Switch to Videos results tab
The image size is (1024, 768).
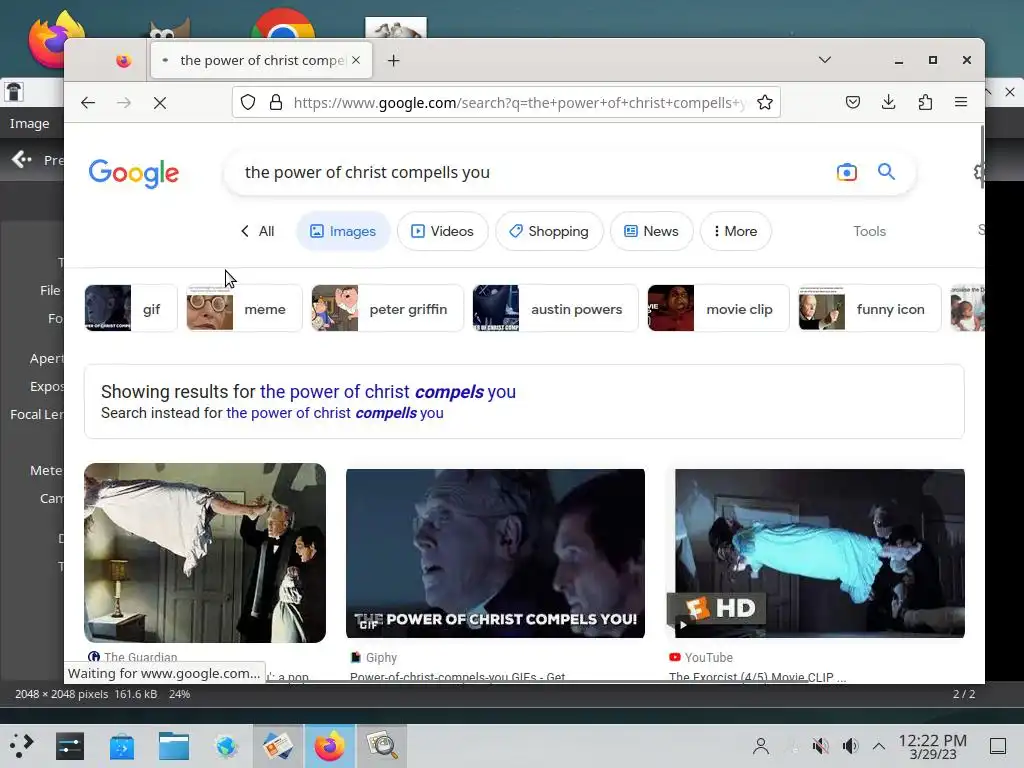pos(442,231)
